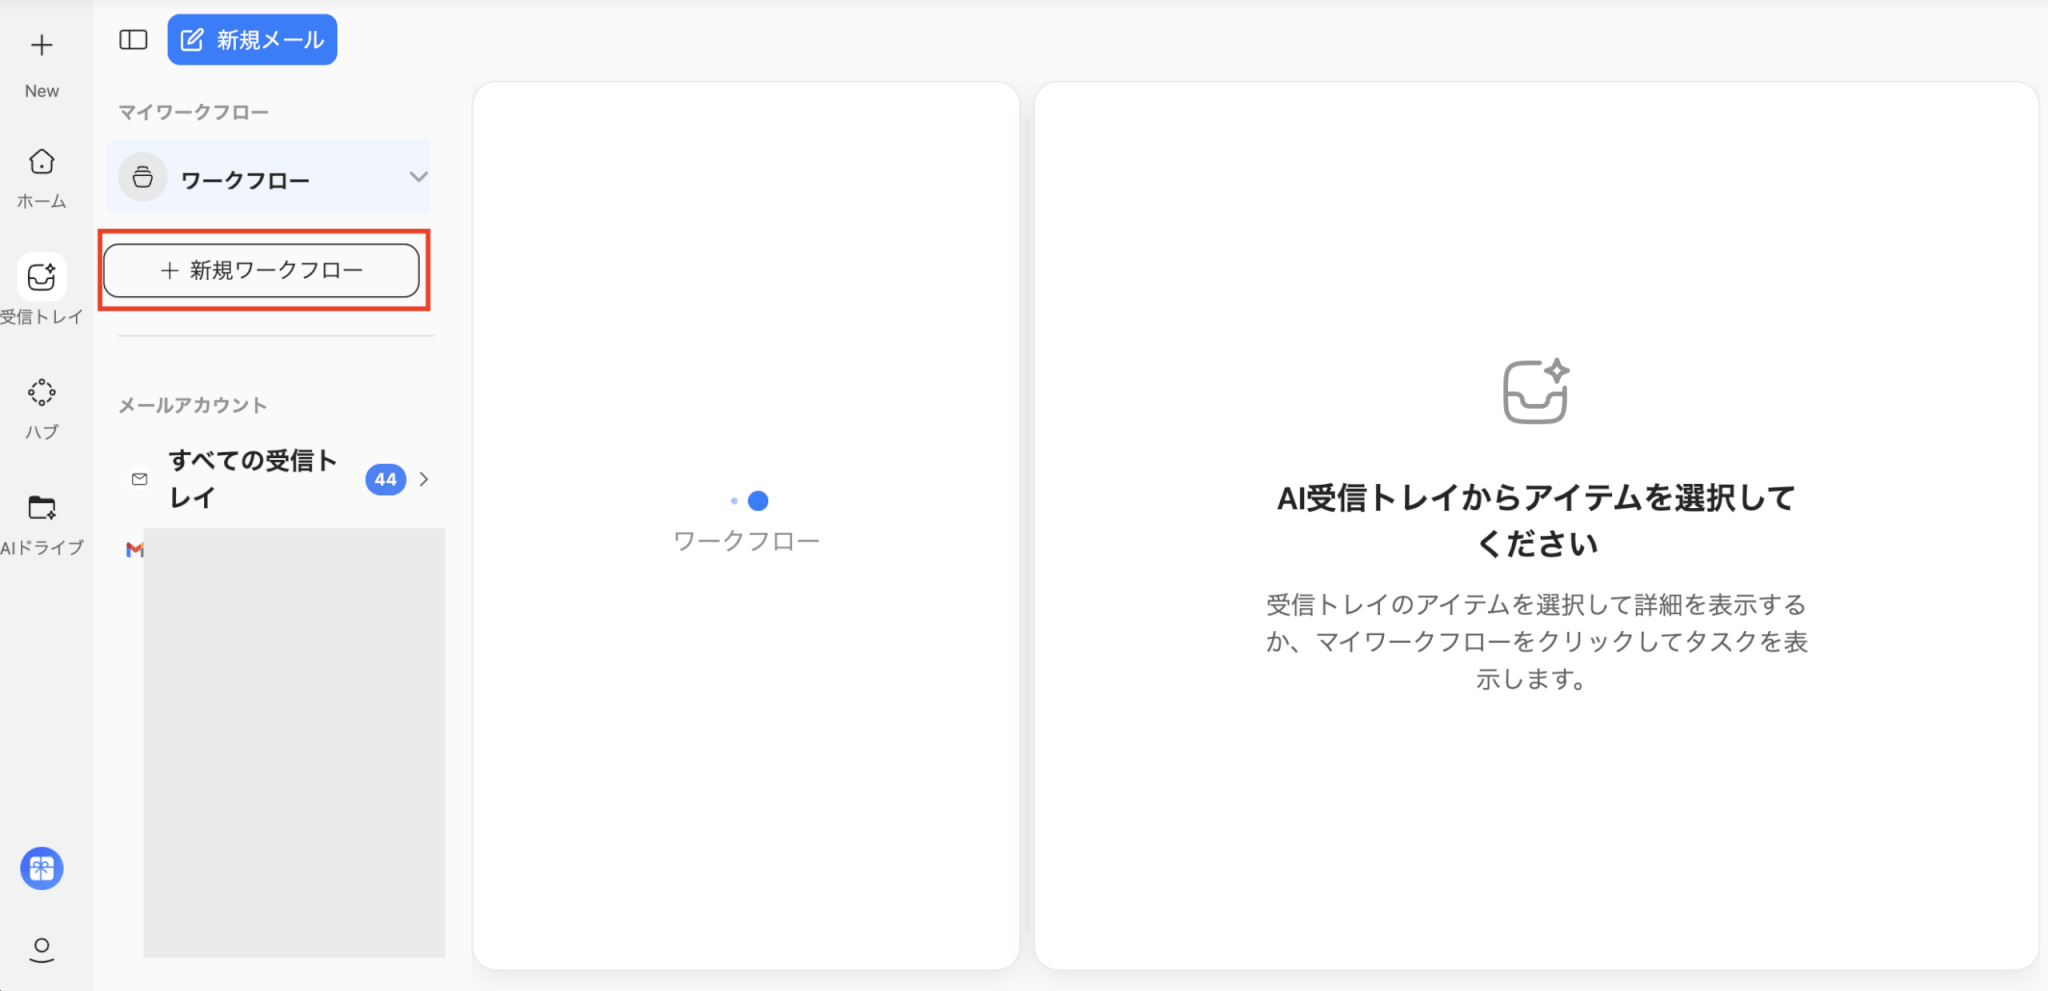Open the ハブ hub icon
The width and height of the screenshot is (2048, 991).
point(42,392)
